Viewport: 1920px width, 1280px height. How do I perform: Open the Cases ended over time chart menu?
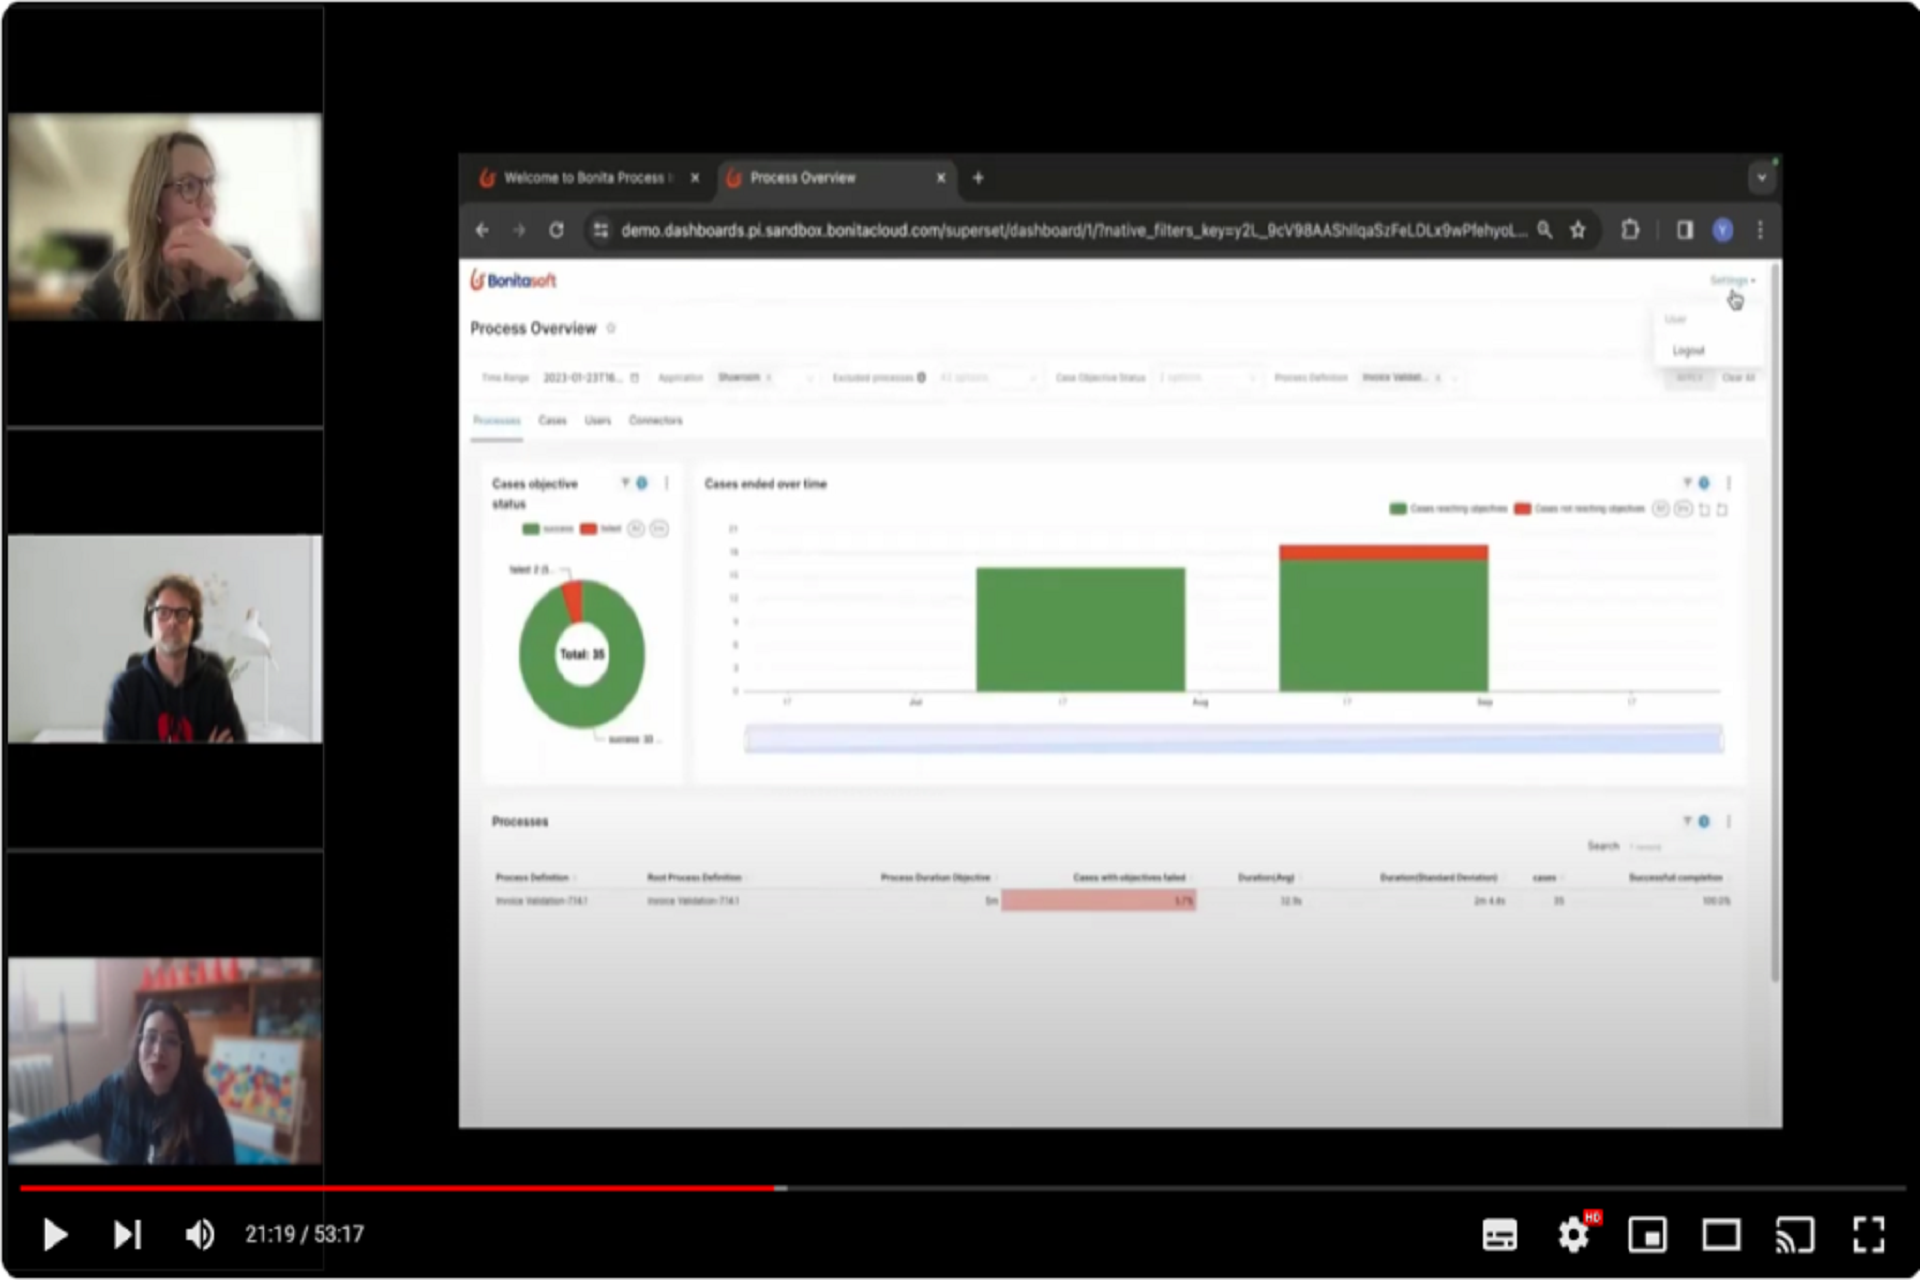coord(1729,484)
